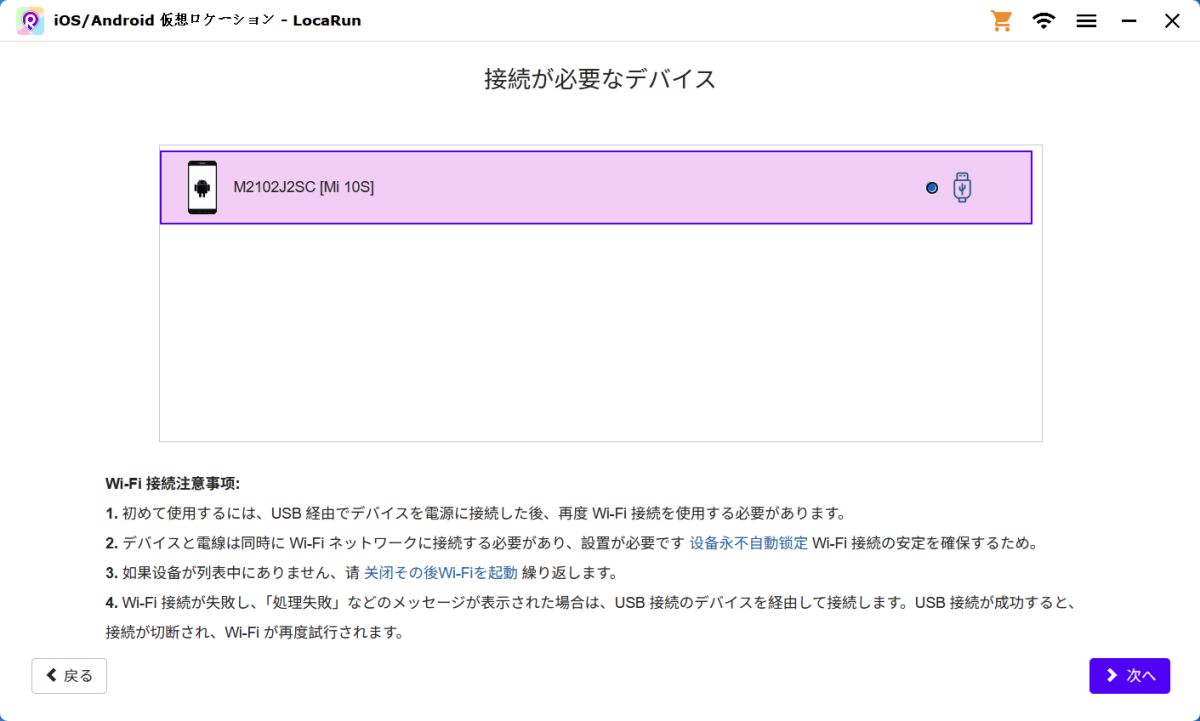The width and height of the screenshot is (1200, 721).
Task: Proceed with the 次へ button
Action: pos(1129,676)
